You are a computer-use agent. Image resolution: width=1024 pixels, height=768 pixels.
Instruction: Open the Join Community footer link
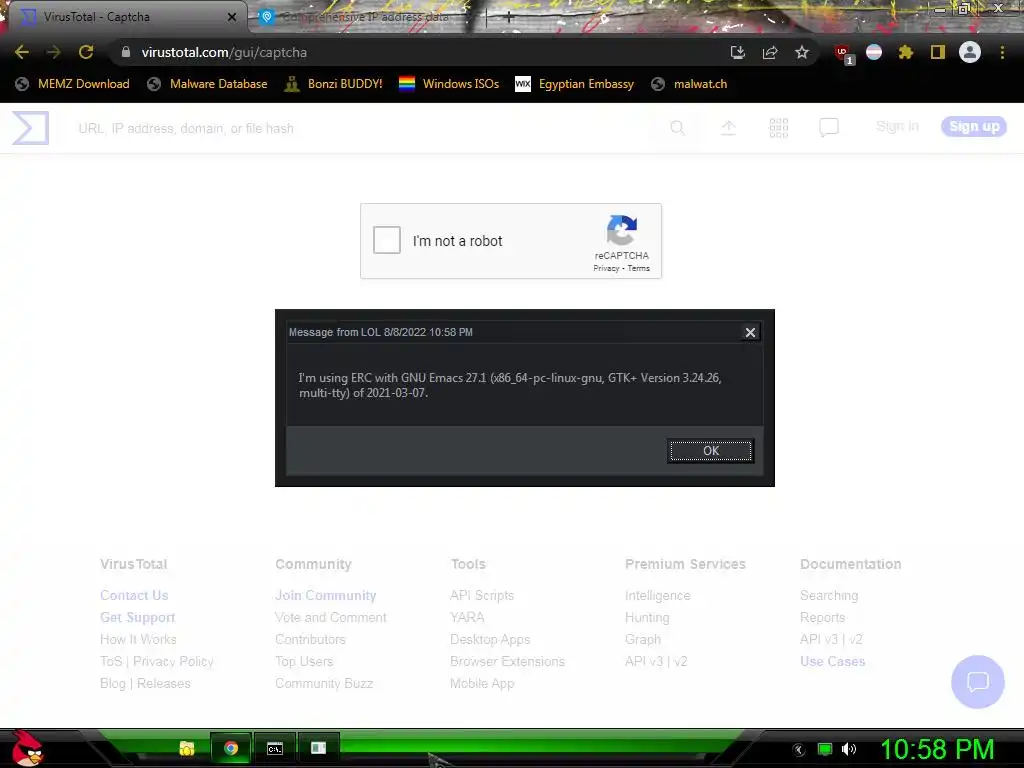325,595
